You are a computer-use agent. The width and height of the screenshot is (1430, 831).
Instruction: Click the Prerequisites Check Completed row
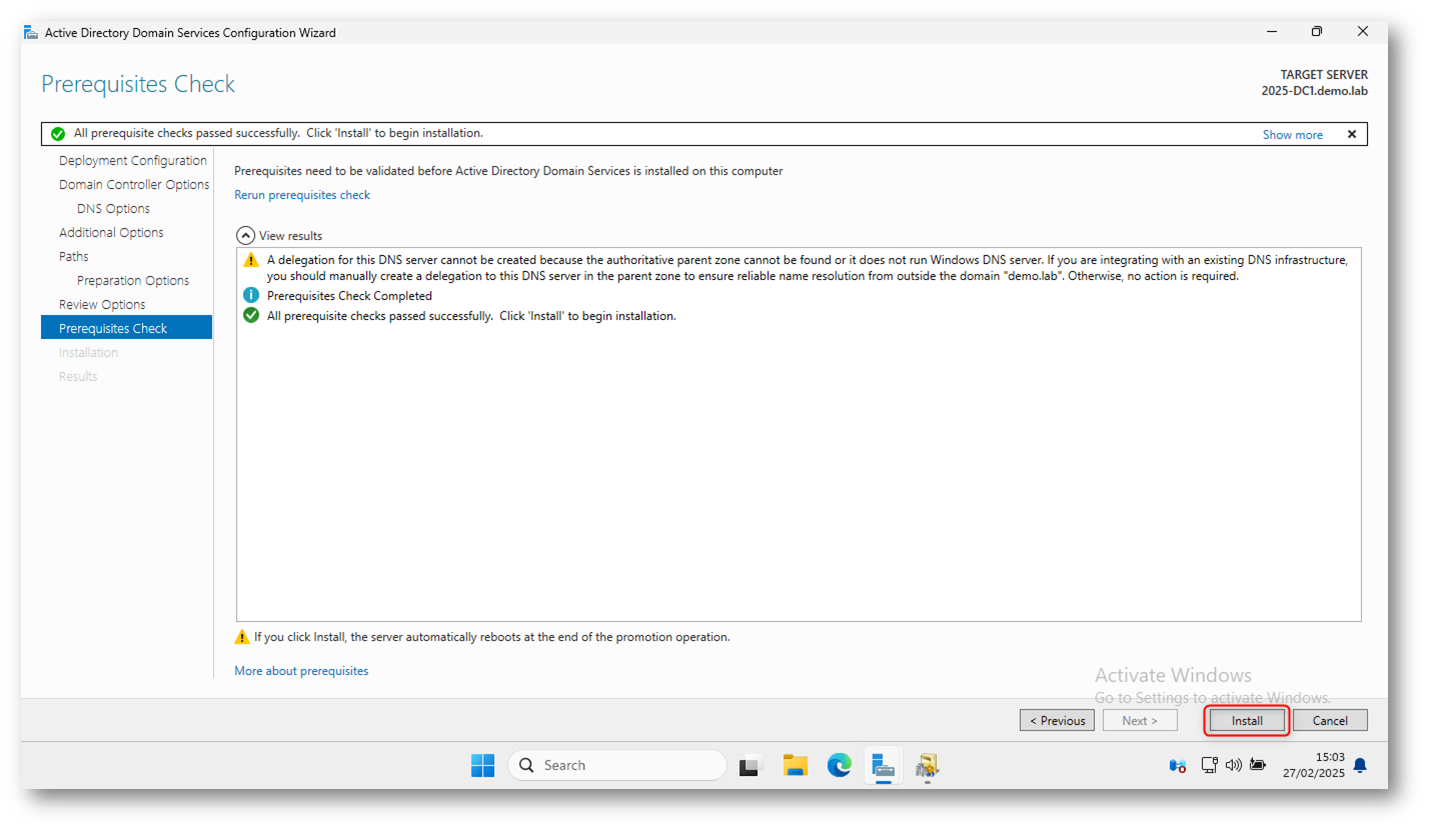click(349, 296)
